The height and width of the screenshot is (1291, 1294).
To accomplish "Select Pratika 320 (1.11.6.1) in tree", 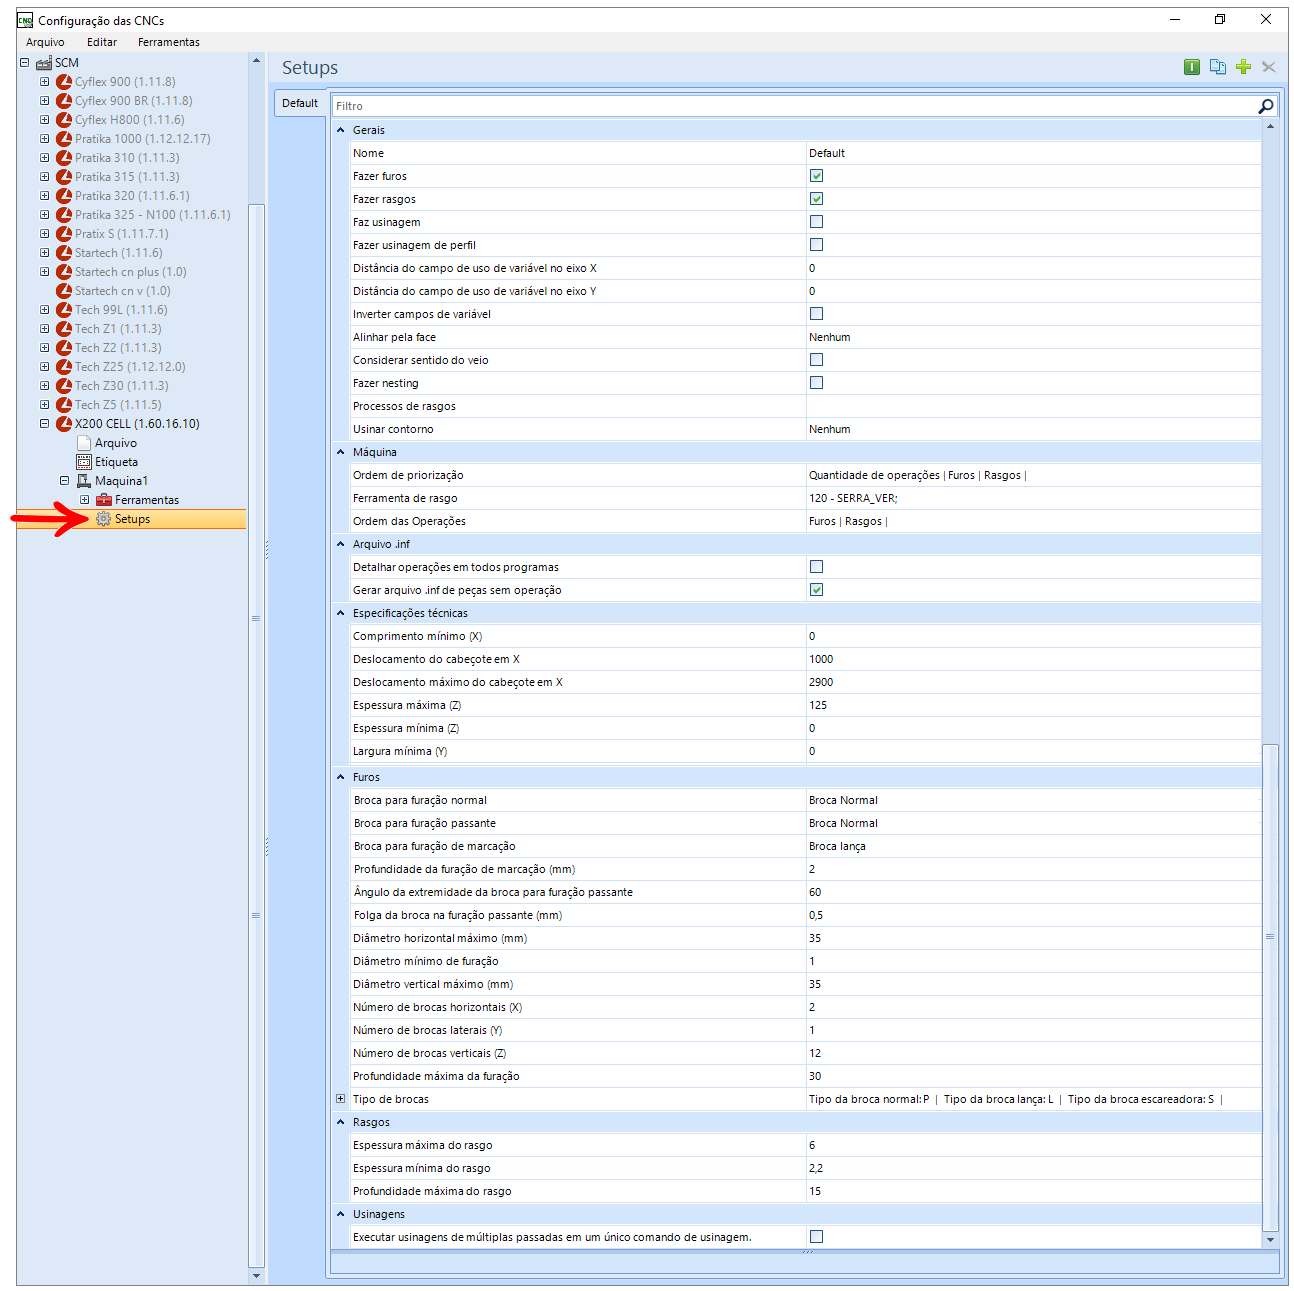I will pos(132,196).
